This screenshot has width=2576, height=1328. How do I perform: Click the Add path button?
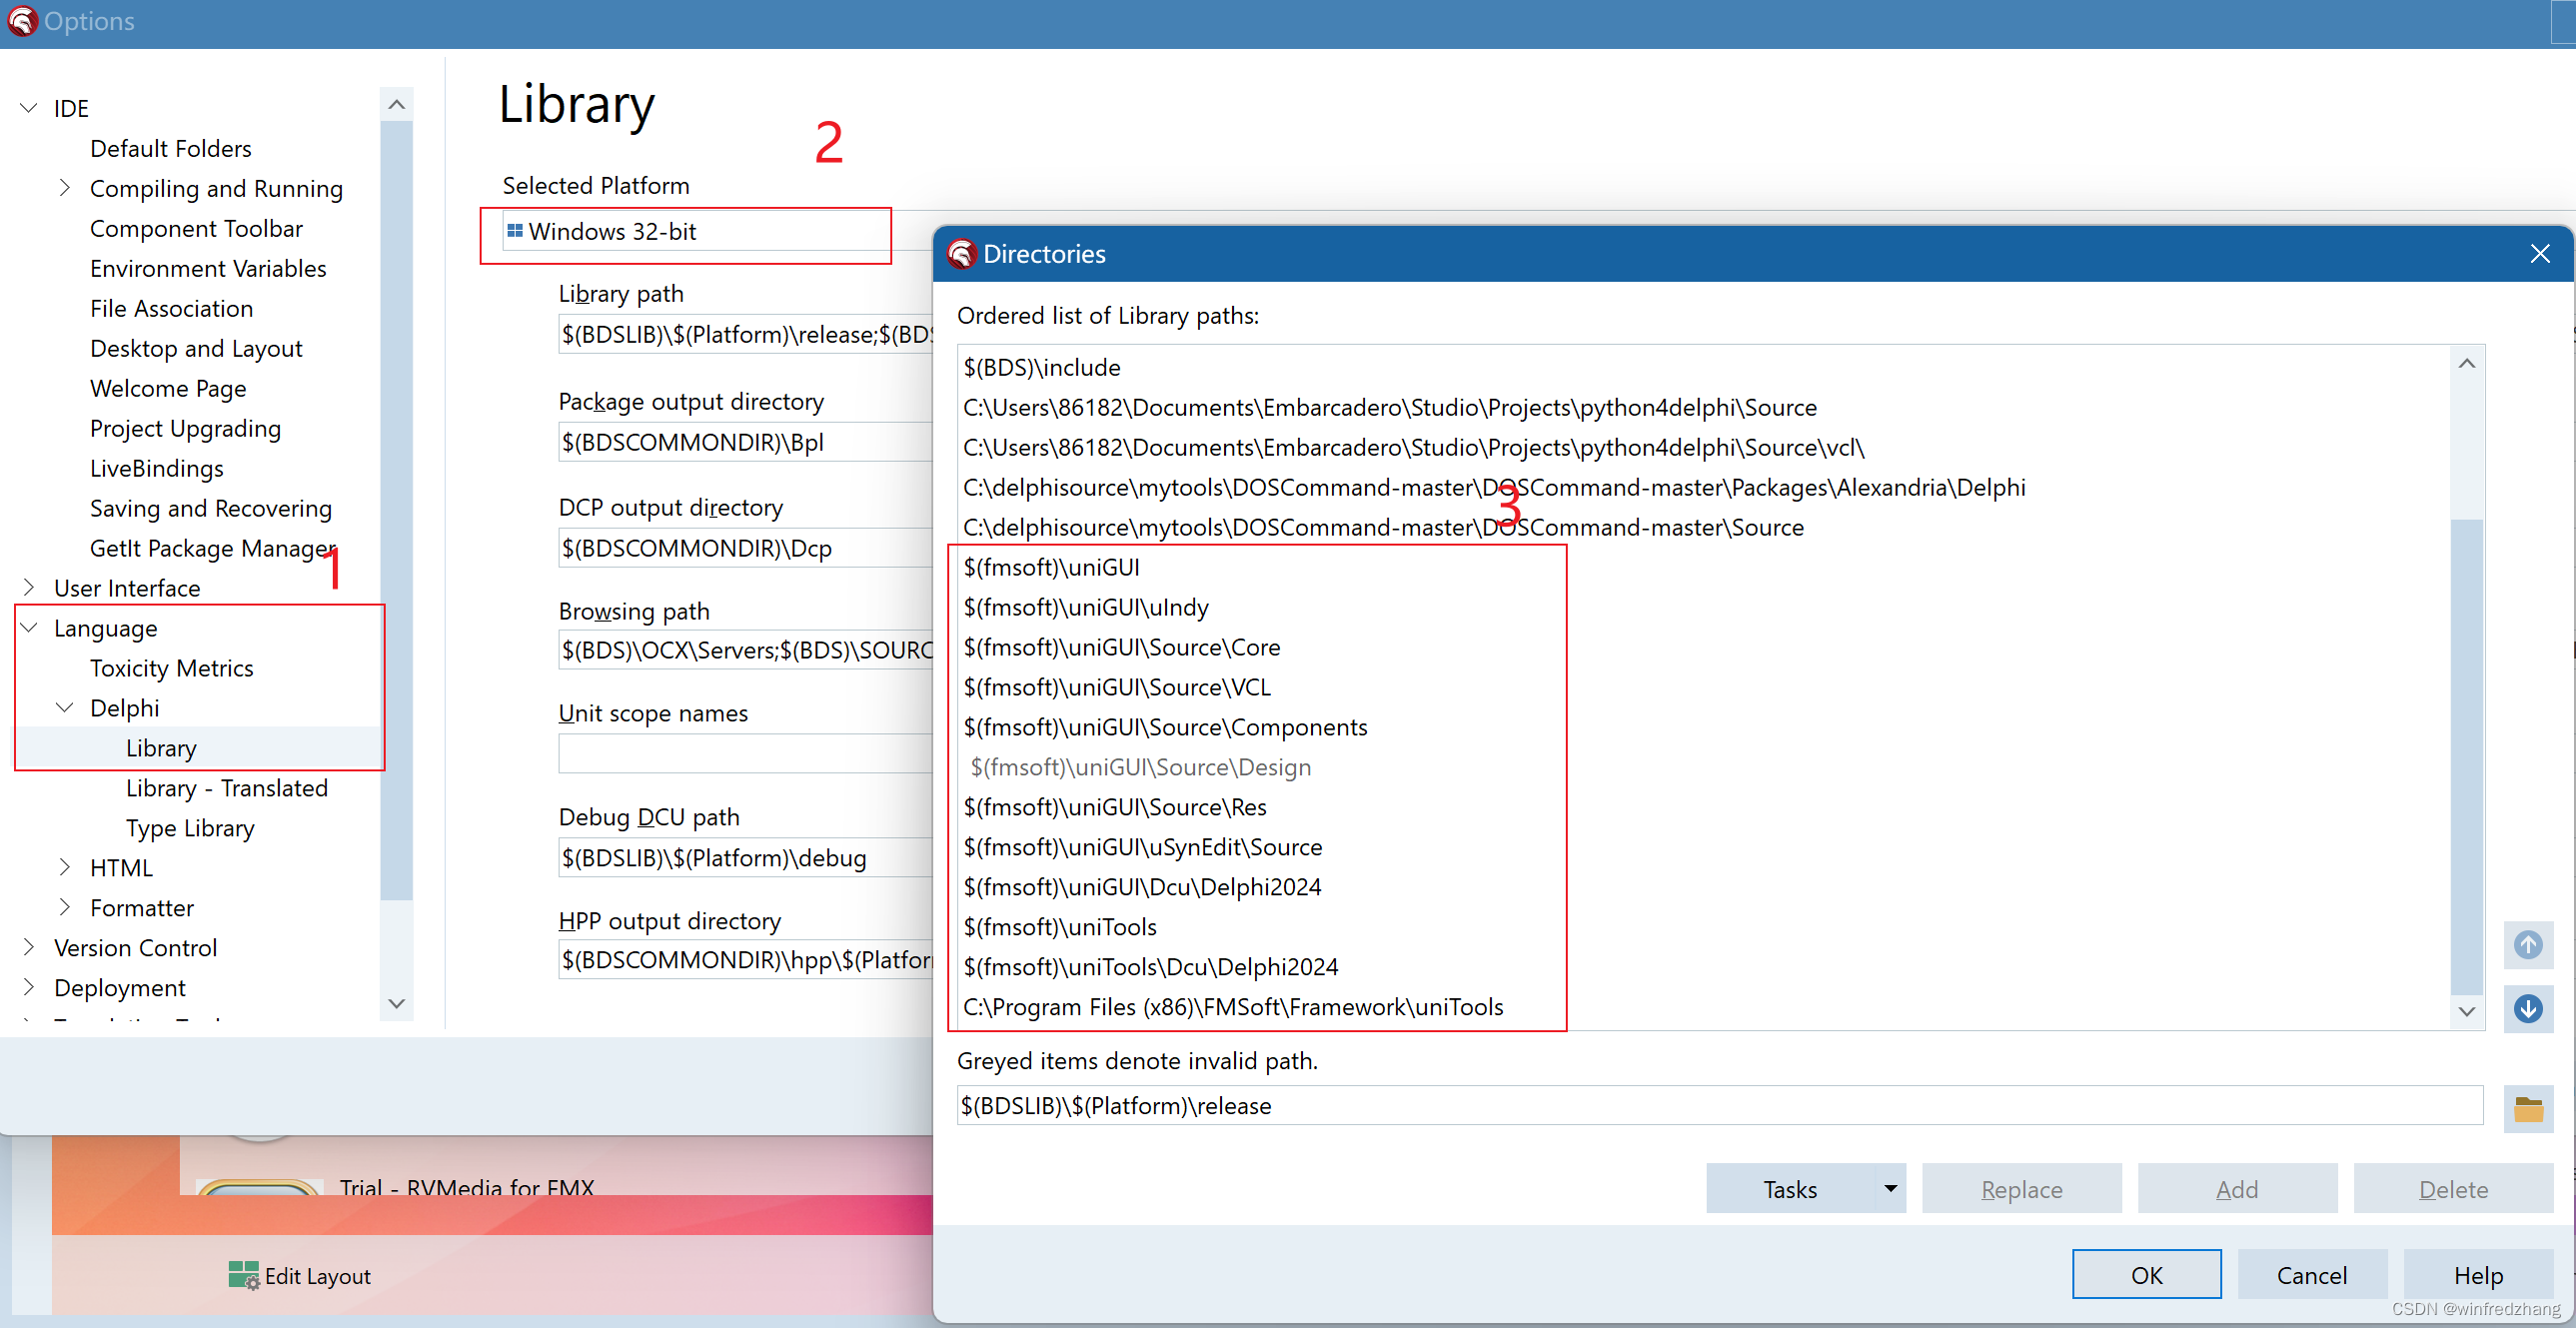2237,1188
